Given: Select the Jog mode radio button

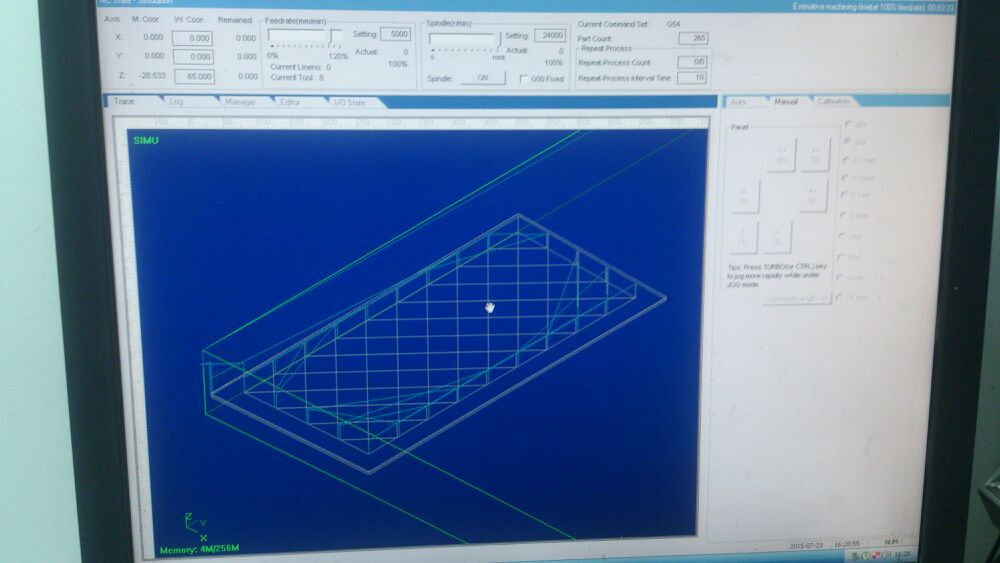Looking at the screenshot, I should pos(848,140).
